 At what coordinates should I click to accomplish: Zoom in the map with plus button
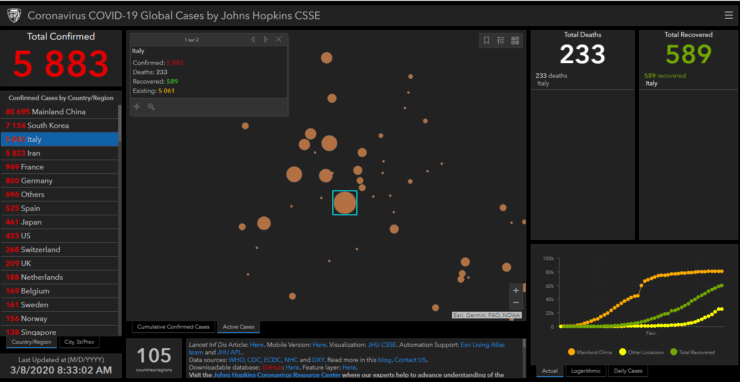[x=516, y=290]
